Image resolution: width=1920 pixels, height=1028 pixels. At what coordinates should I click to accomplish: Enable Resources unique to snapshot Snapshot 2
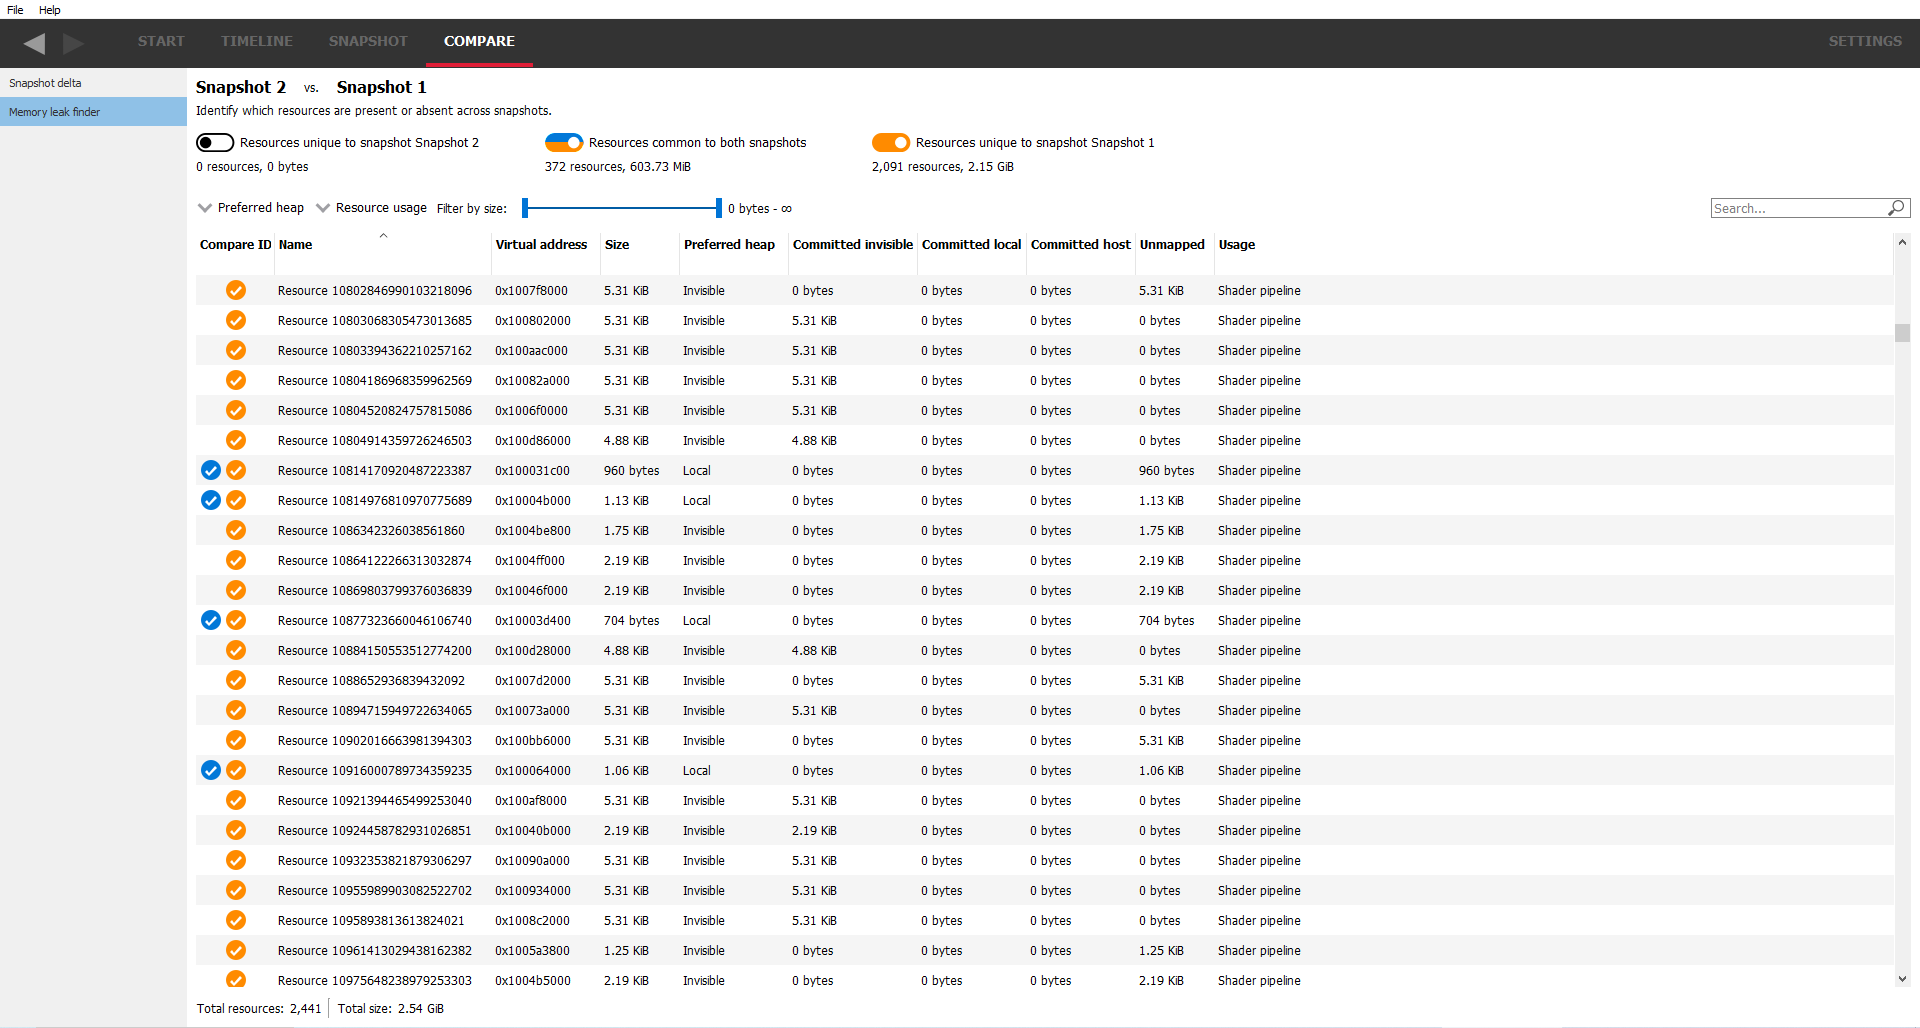(x=215, y=142)
